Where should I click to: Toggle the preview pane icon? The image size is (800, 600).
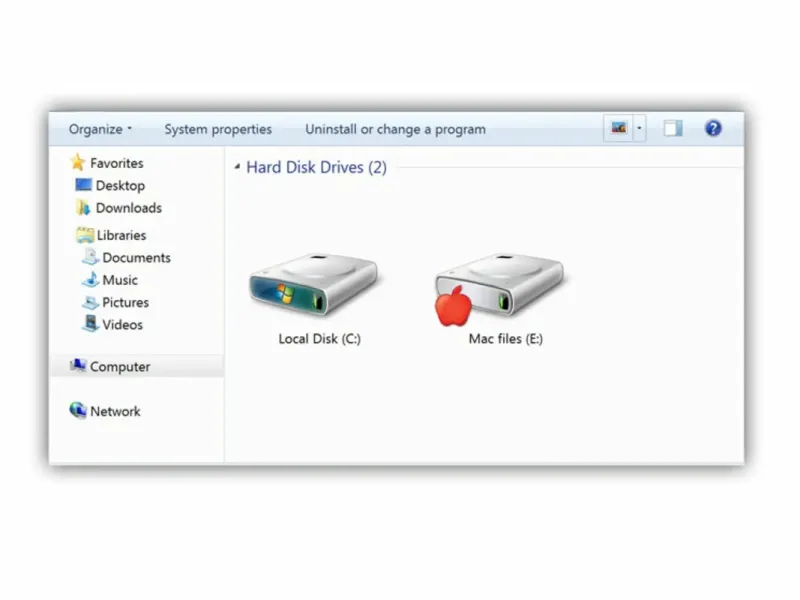pos(673,128)
